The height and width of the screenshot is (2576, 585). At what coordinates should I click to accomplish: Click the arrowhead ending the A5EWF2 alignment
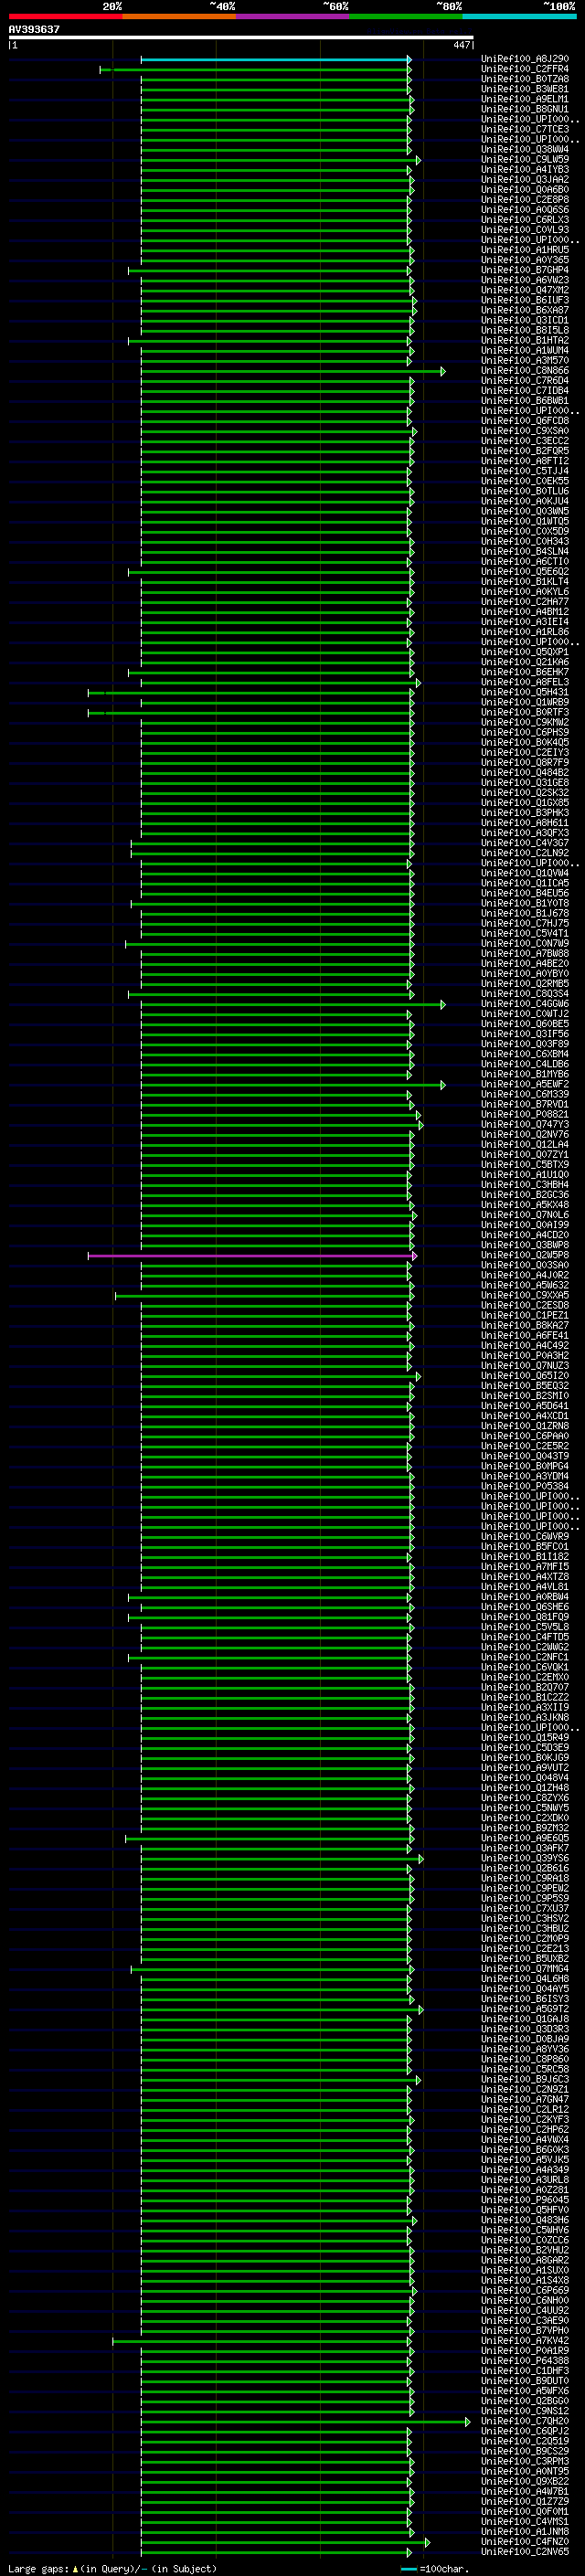click(x=443, y=1085)
